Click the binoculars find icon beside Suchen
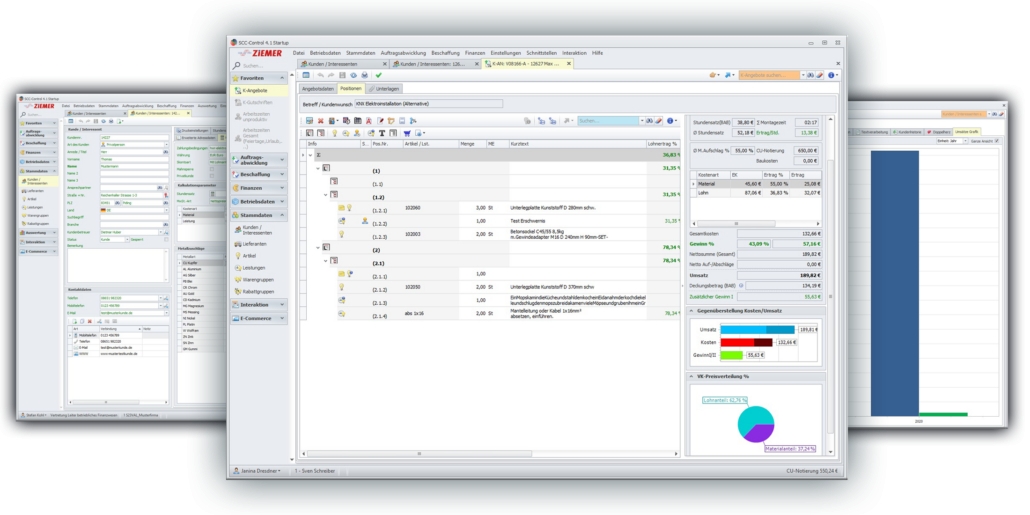Viewport: 1030px width, 515px height. pos(649,121)
